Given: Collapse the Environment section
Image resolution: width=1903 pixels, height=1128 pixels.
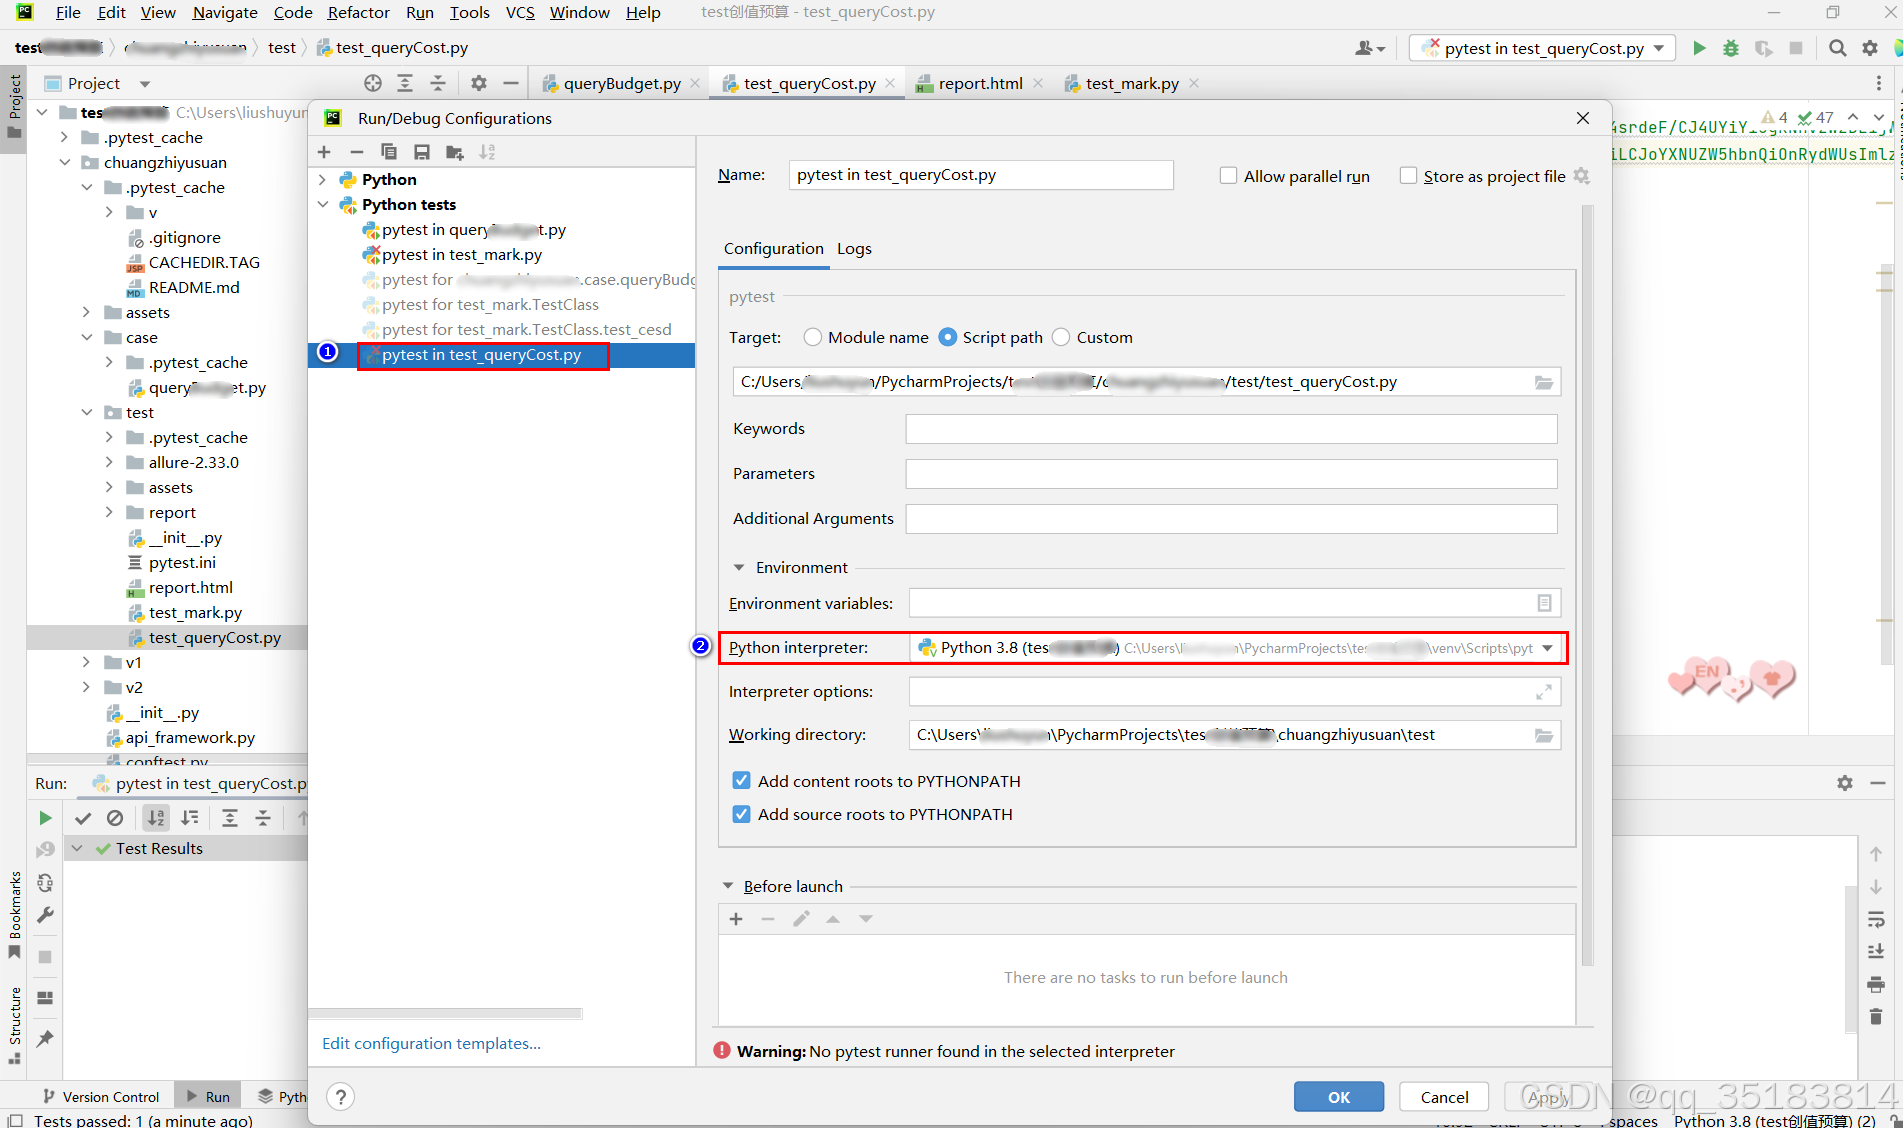Looking at the screenshot, I should coord(739,567).
